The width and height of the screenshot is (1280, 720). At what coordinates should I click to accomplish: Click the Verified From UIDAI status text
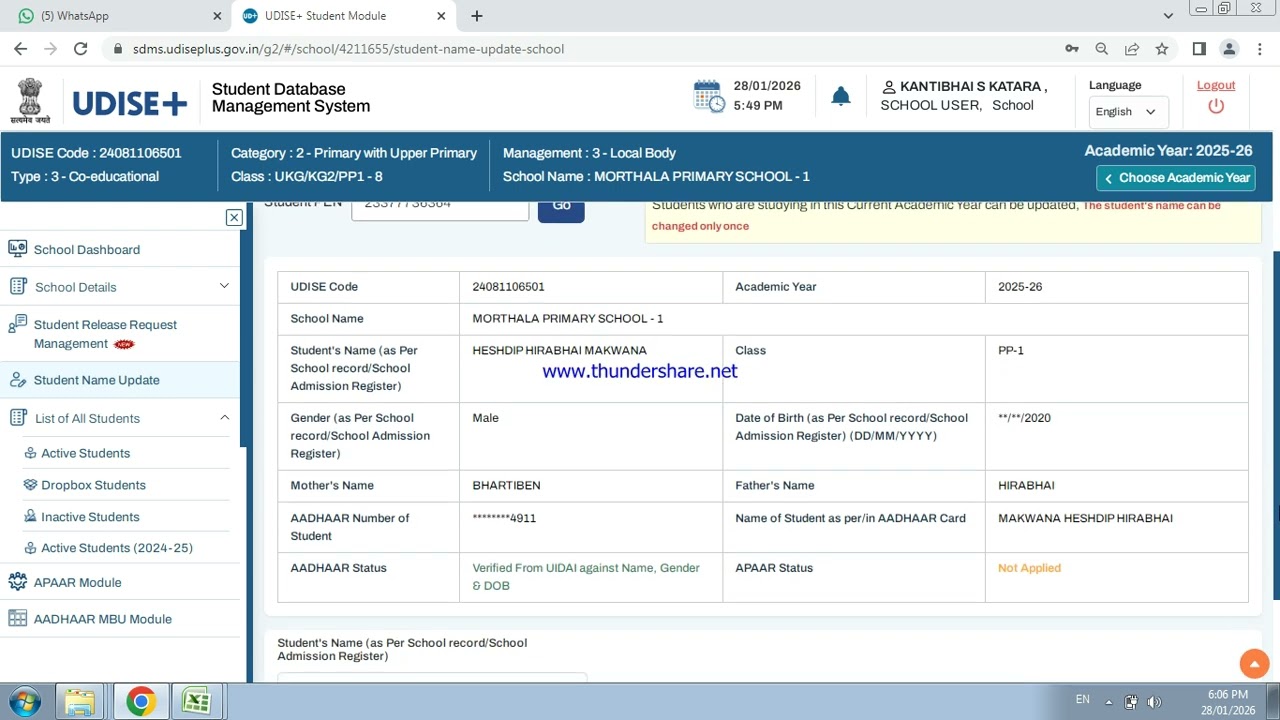[586, 576]
